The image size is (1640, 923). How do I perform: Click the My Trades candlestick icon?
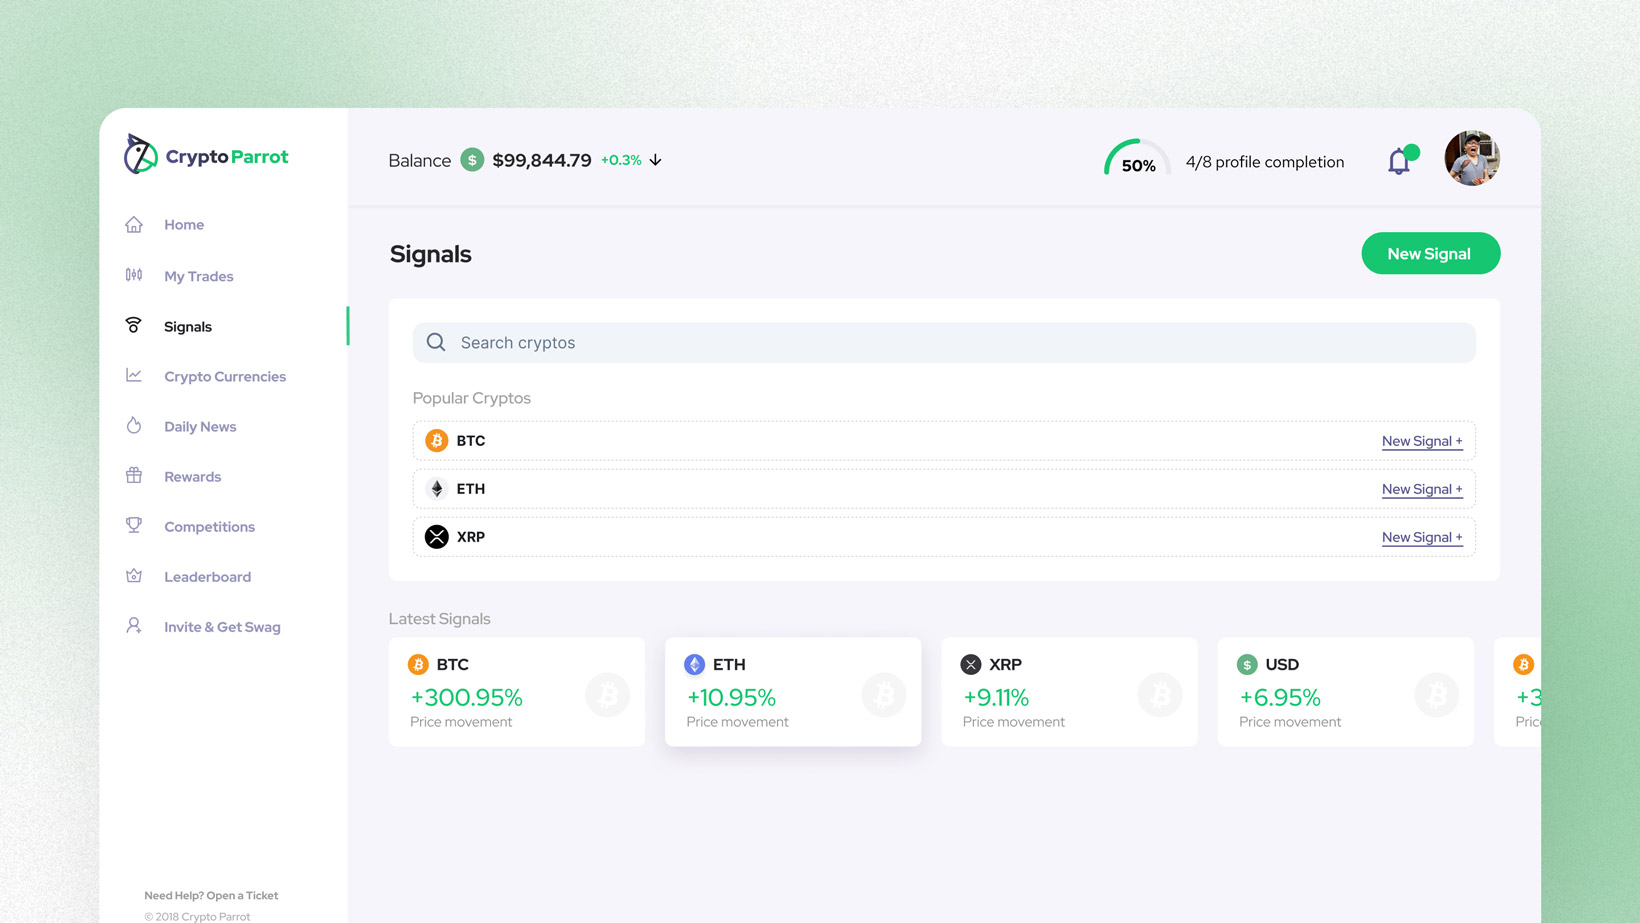134,275
